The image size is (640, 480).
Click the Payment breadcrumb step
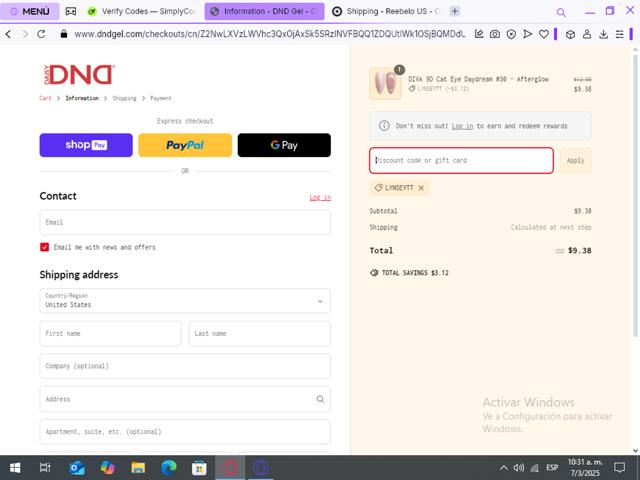pos(161,98)
